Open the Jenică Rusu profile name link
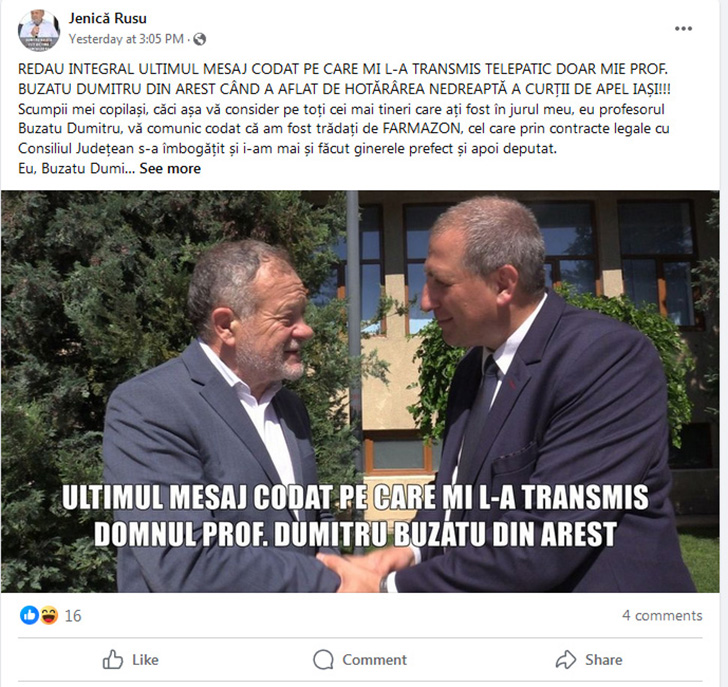This screenshot has height=687, width=728. pos(108,18)
